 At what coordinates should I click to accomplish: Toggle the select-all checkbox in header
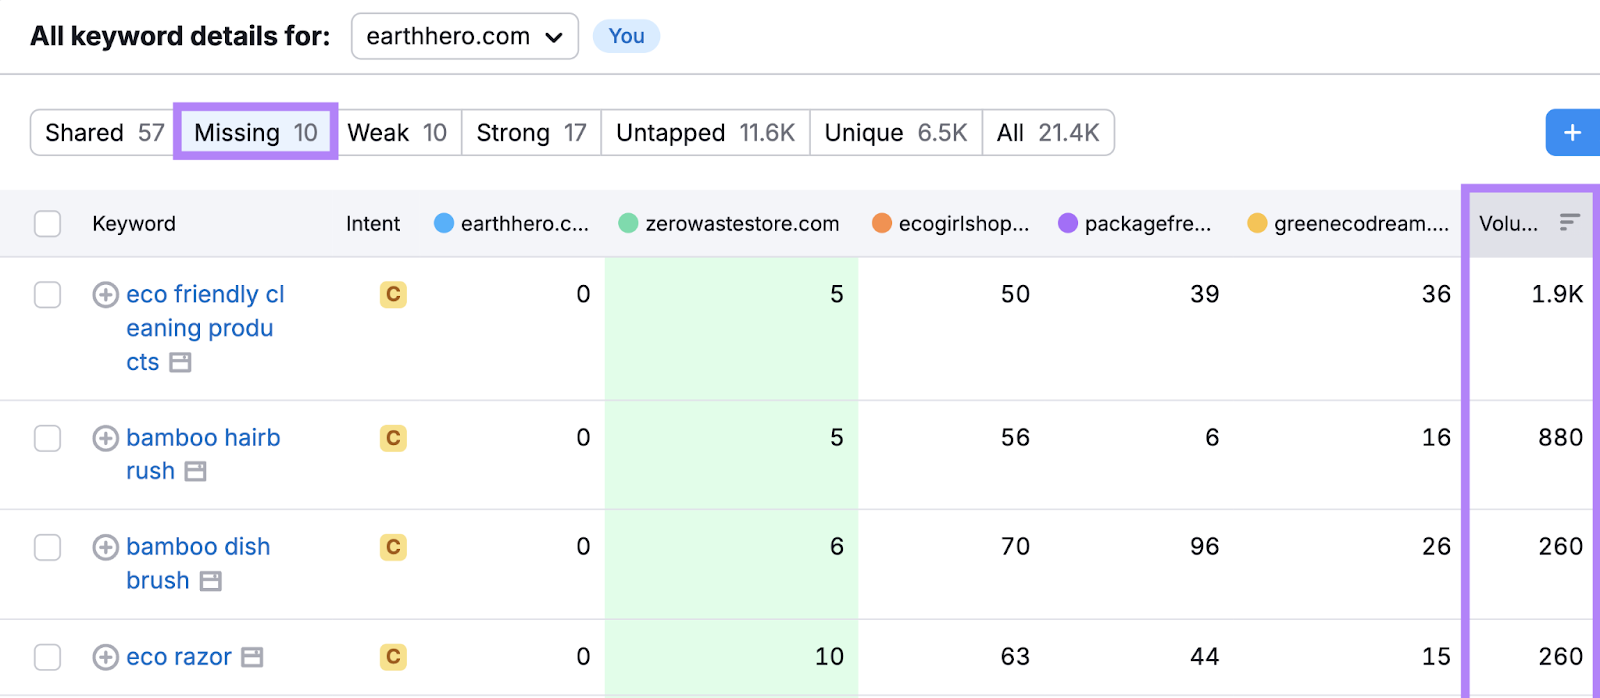48,223
